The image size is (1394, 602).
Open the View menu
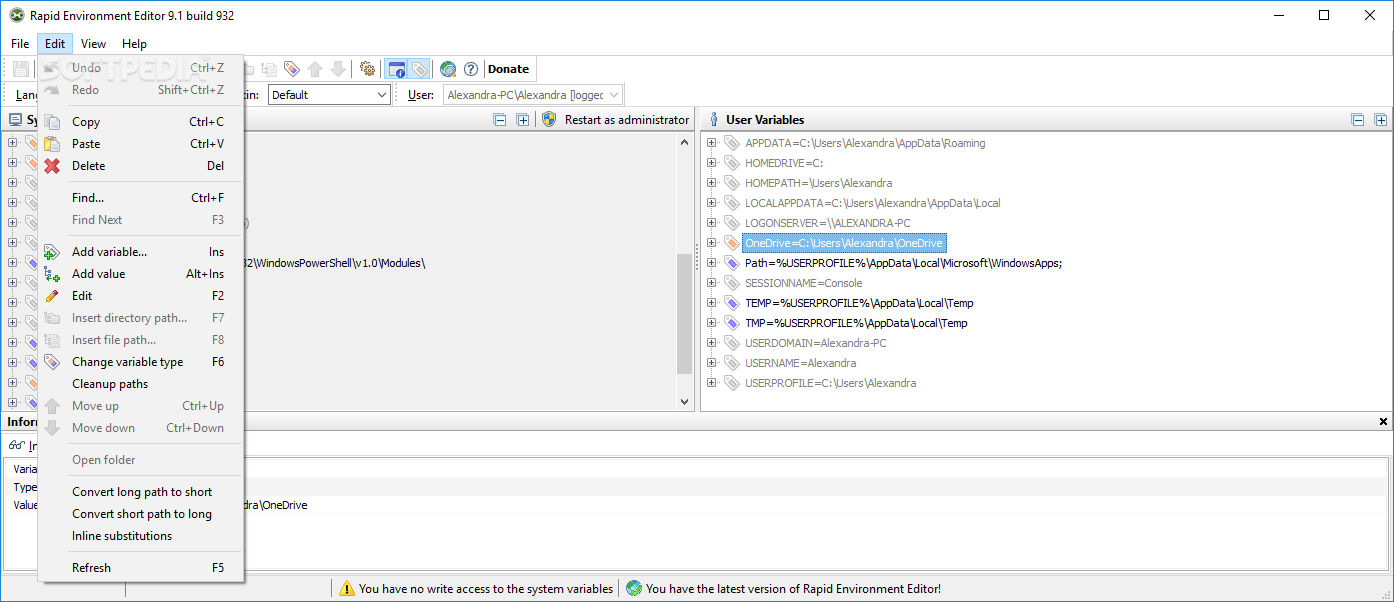click(x=94, y=44)
